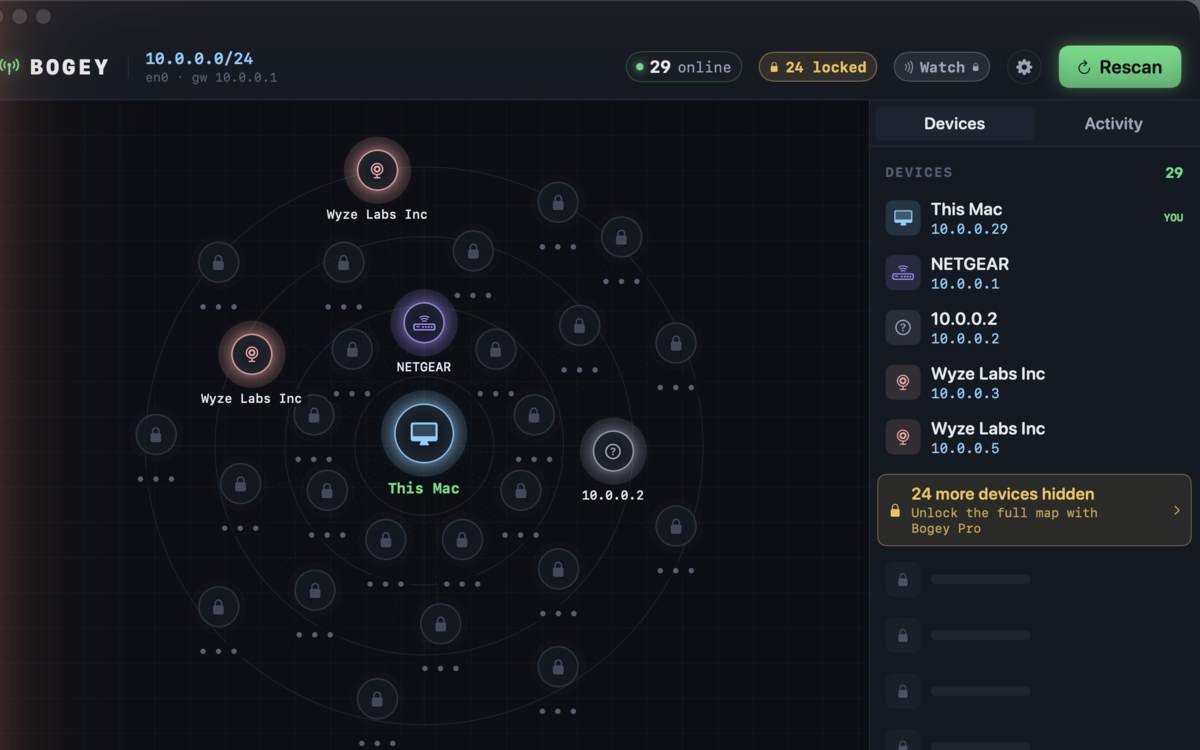This screenshot has width=1200, height=750.
Task: Click the NETGEAR router icon in device list
Action: click(x=903, y=272)
